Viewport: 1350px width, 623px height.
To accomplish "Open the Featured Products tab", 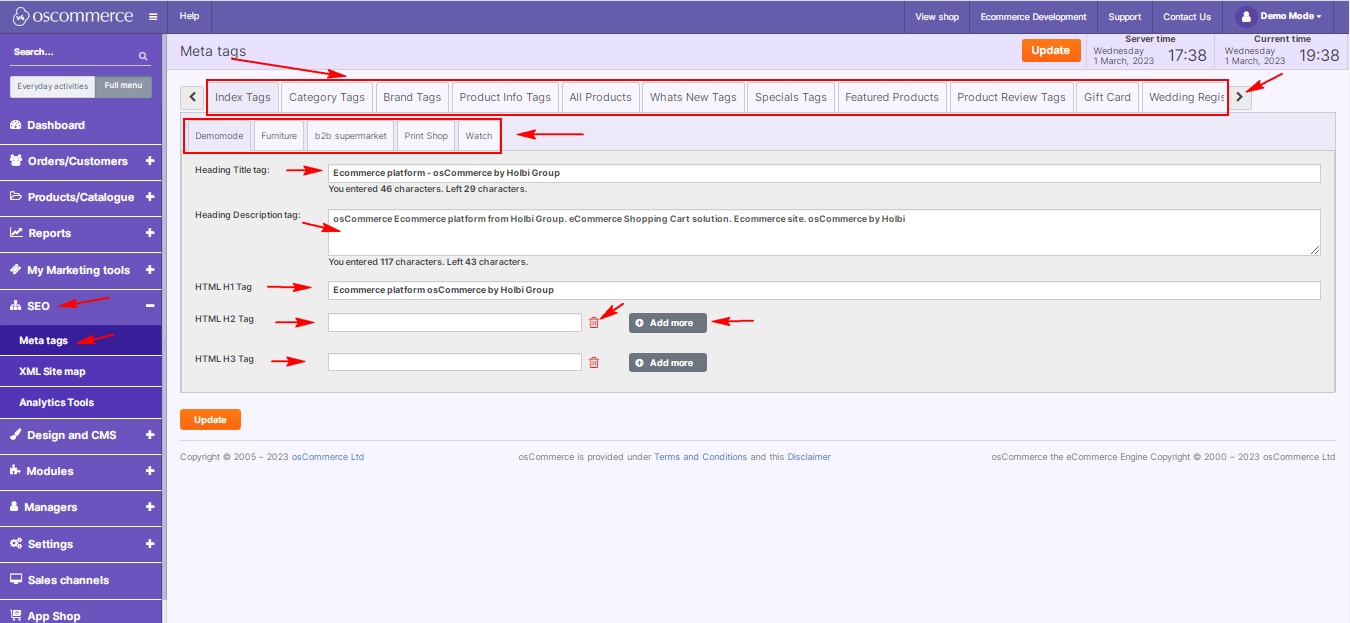I will (x=892, y=97).
